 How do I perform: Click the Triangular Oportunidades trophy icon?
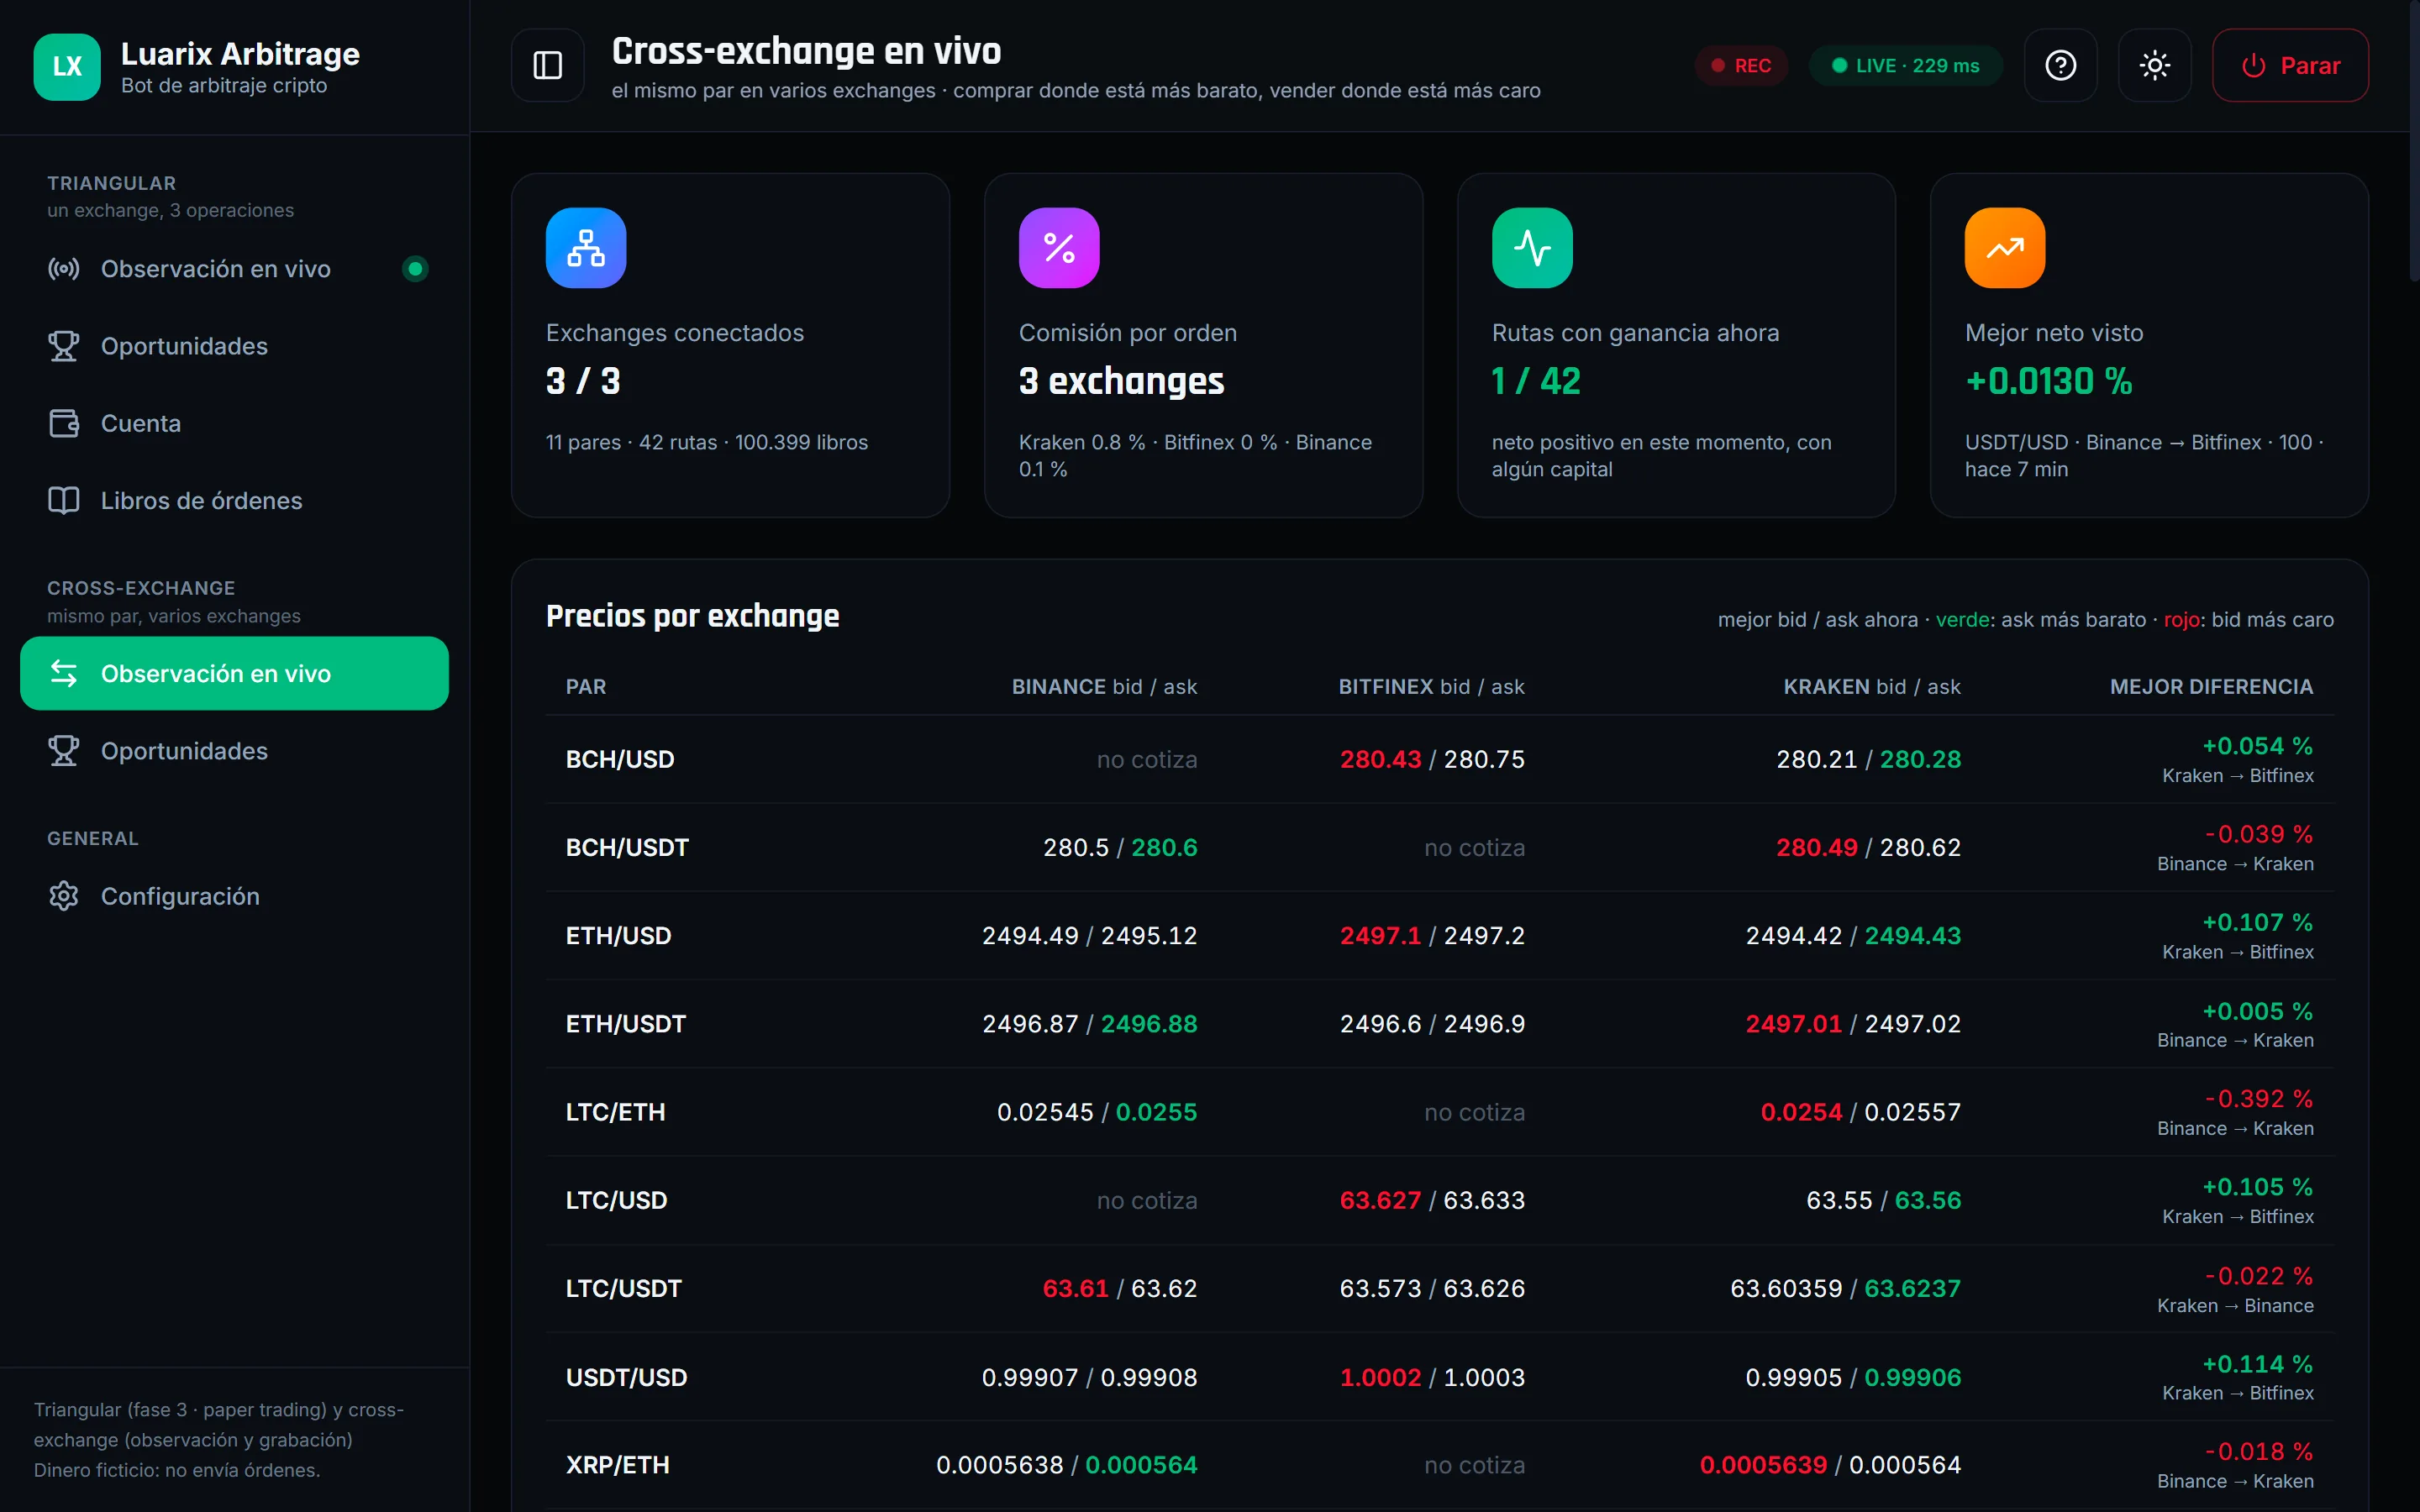(x=64, y=346)
